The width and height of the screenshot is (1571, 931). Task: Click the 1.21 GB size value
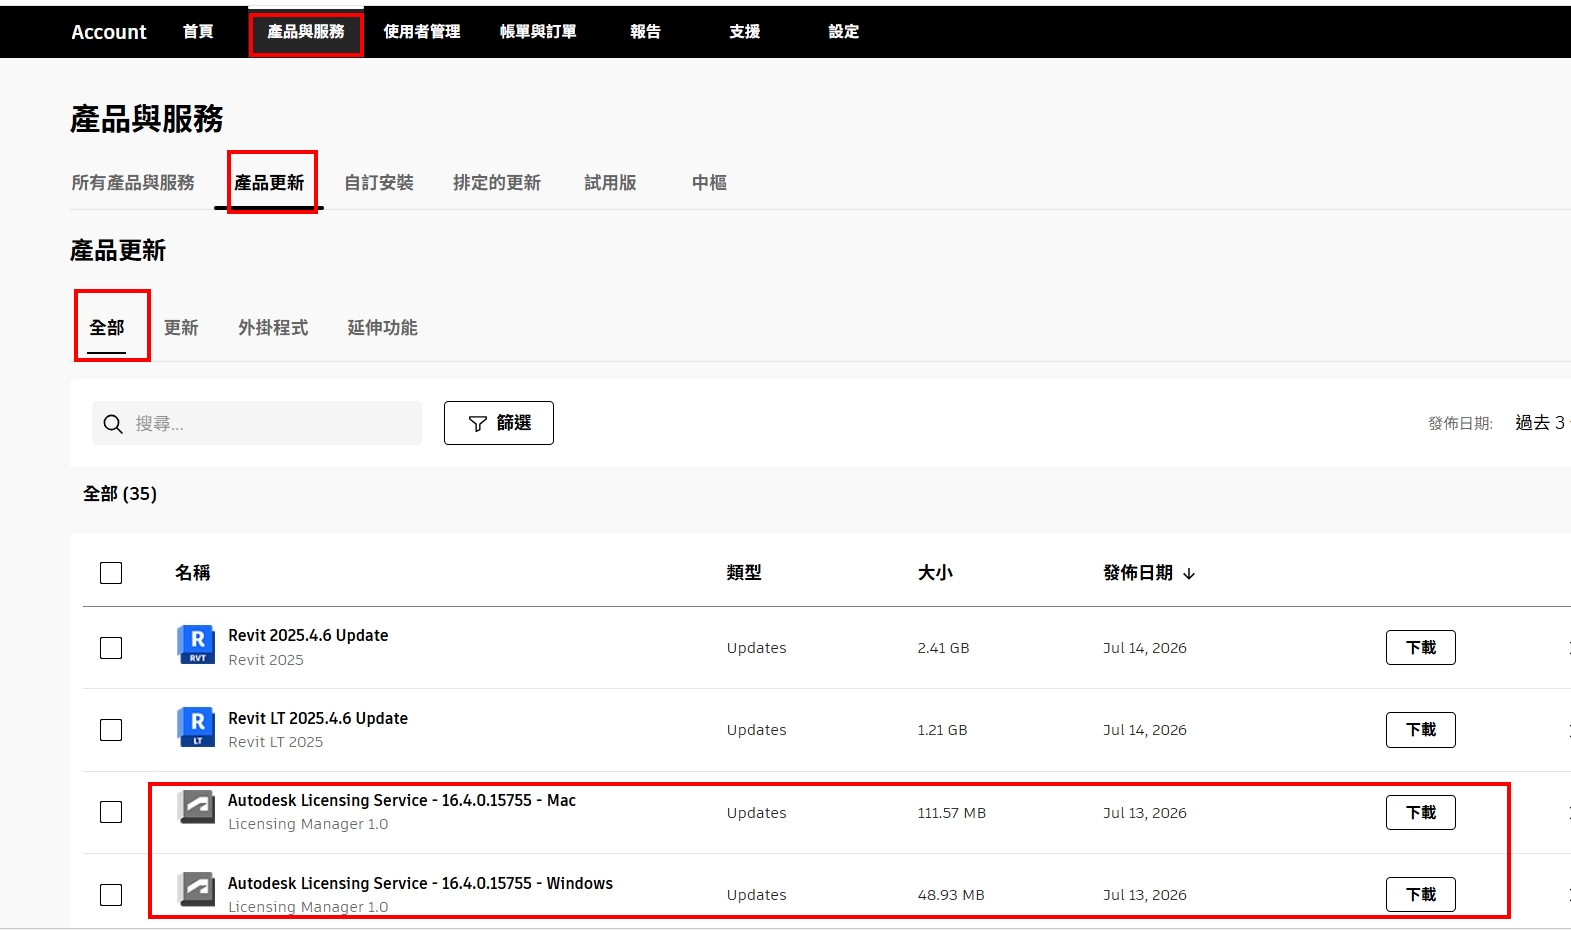coord(942,730)
